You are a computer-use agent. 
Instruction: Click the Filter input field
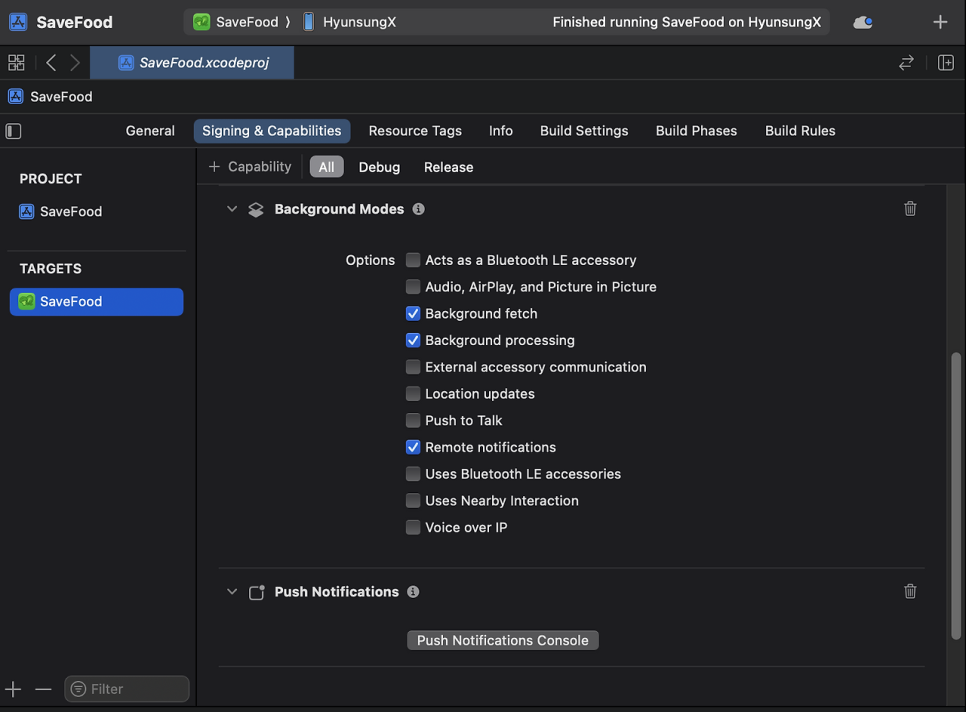click(127, 689)
